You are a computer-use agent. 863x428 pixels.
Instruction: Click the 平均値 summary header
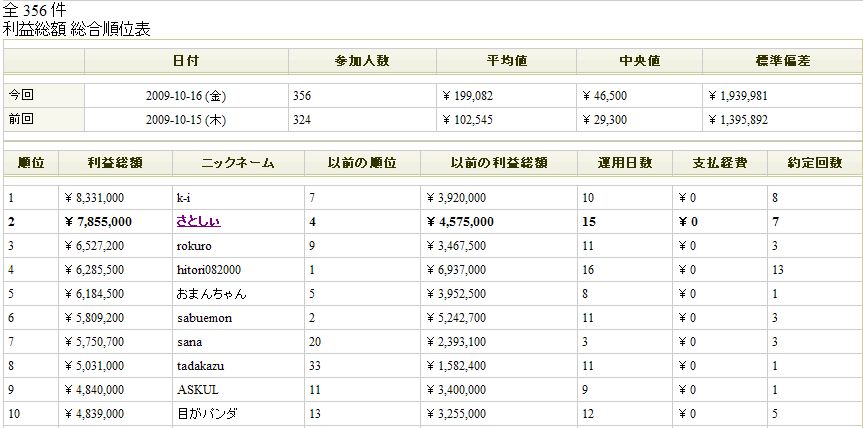pos(506,61)
